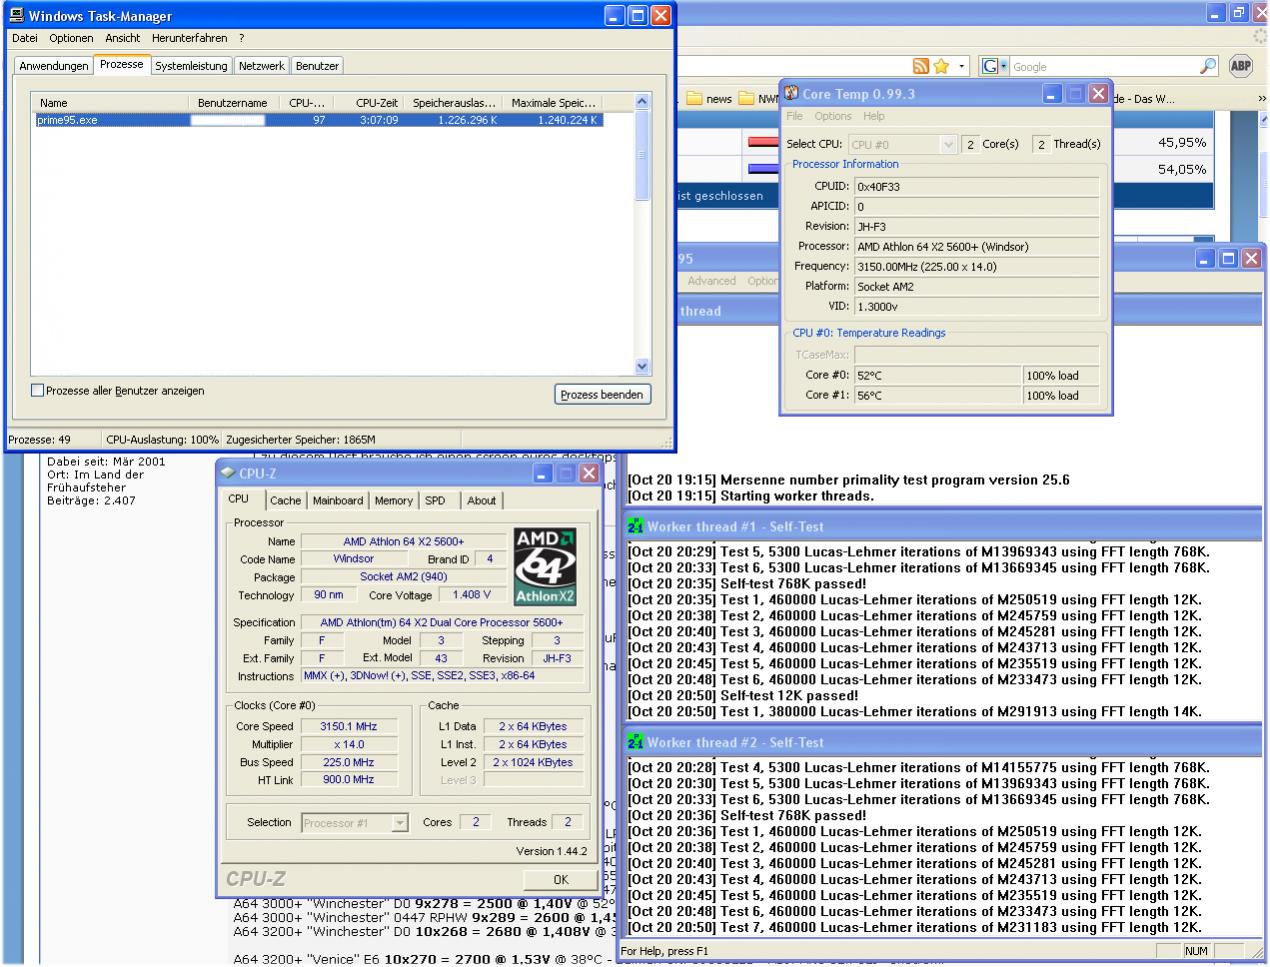Viewport: 1270px width, 967px height.
Task: Select the About tab in CPU-Z
Action: [481, 501]
